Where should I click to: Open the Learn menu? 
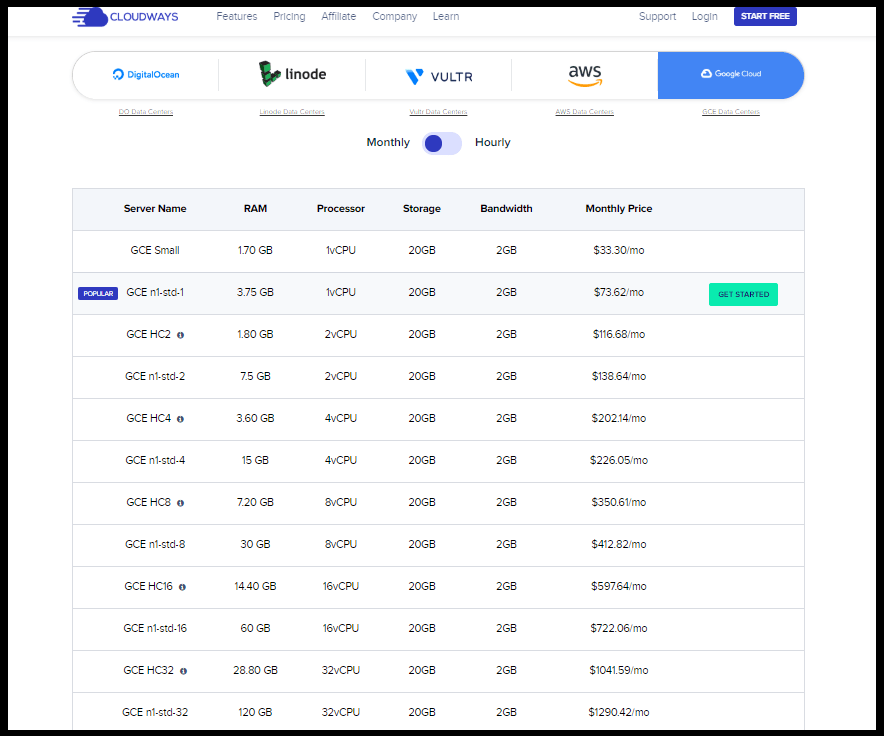[x=446, y=16]
